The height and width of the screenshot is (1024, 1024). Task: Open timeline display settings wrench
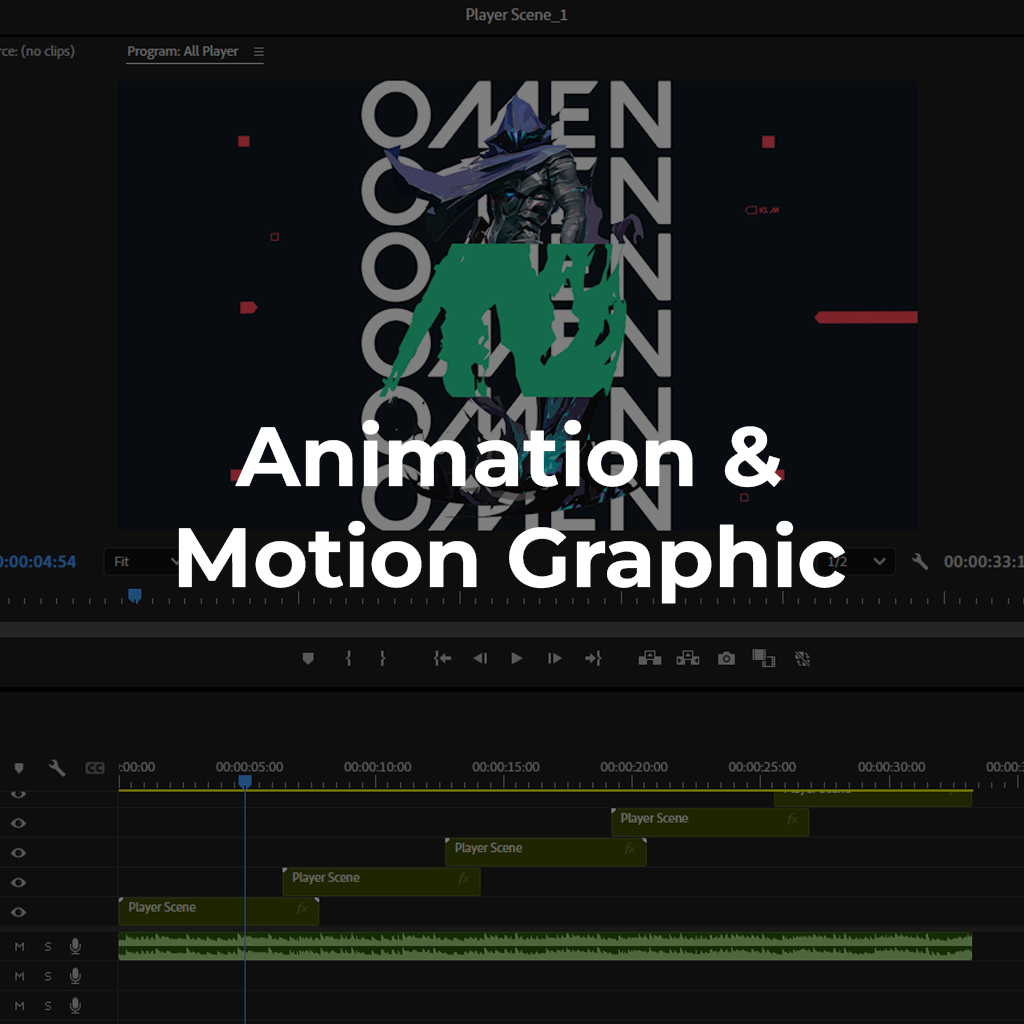[57, 768]
